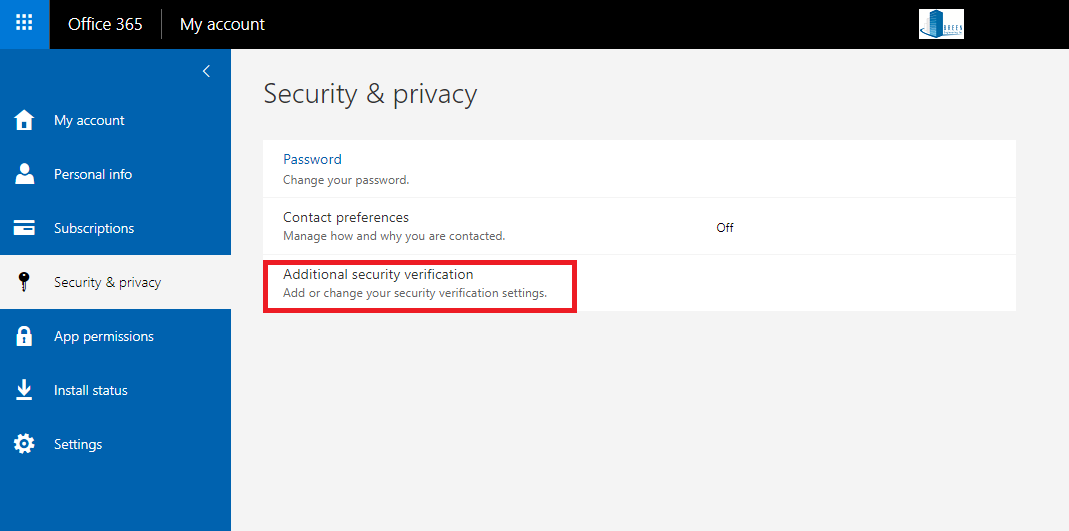
Task: Click the download arrow icon for Install status
Action: tap(24, 390)
